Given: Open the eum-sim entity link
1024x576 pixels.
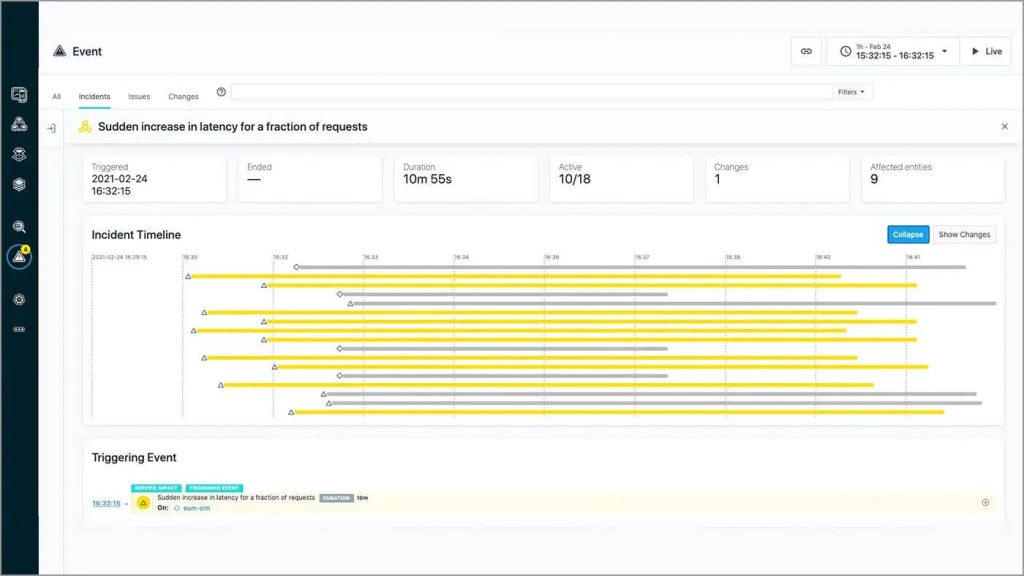Looking at the screenshot, I should pos(196,508).
